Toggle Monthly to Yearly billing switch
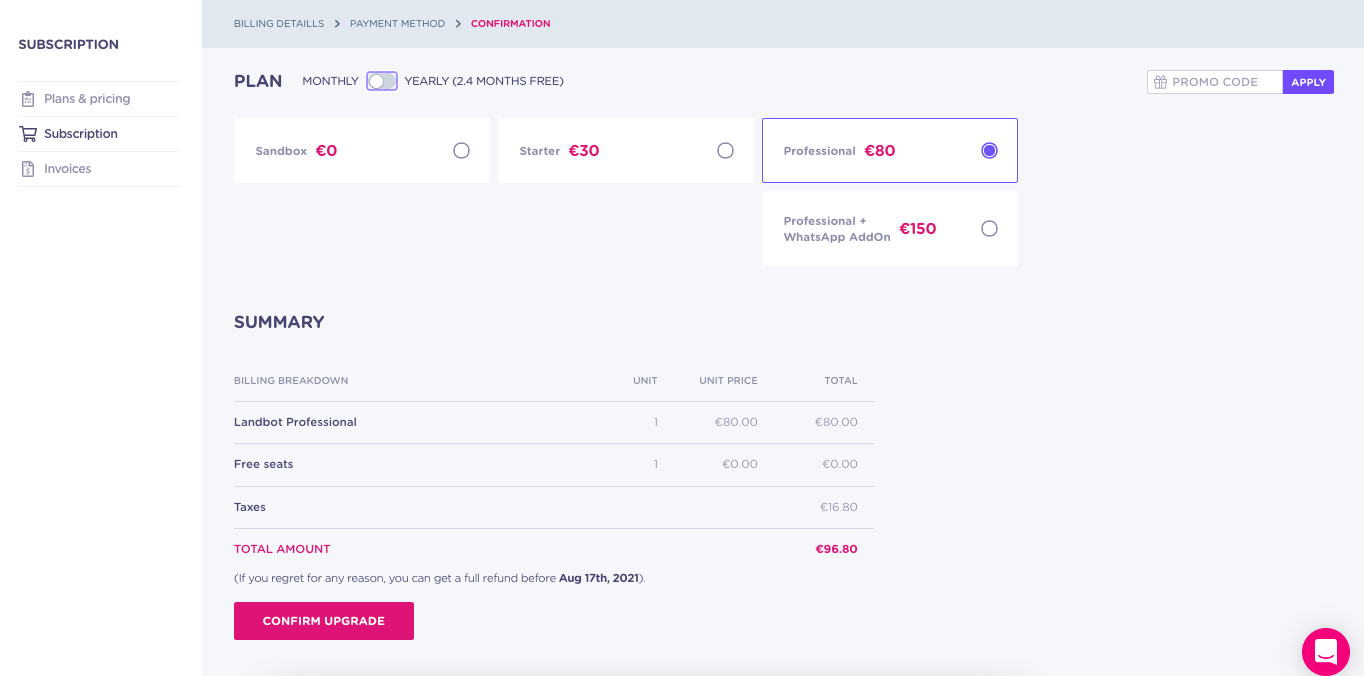Image resolution: width=1364 pixels, height=676 pixels. 382,81
